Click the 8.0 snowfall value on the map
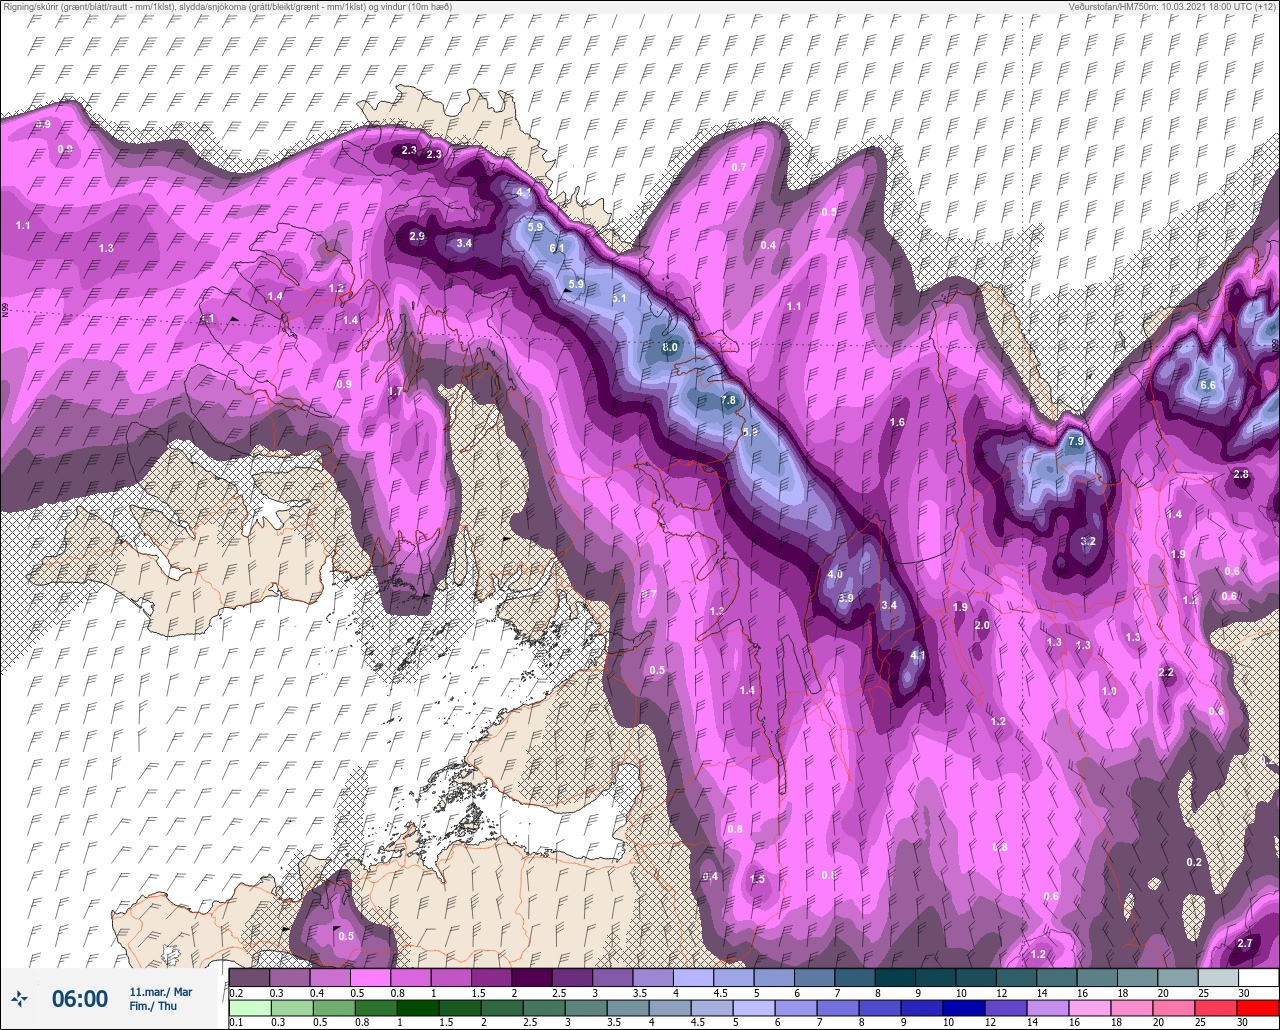The height and width of the screenshot is (1030, 1280). pyautogui.click(x=670, y=347)
